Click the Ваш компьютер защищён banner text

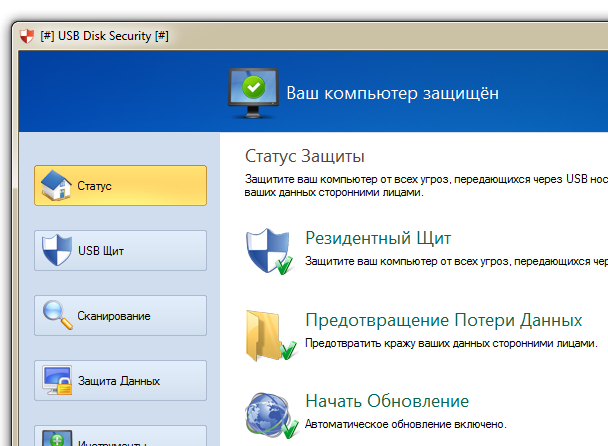392,93
